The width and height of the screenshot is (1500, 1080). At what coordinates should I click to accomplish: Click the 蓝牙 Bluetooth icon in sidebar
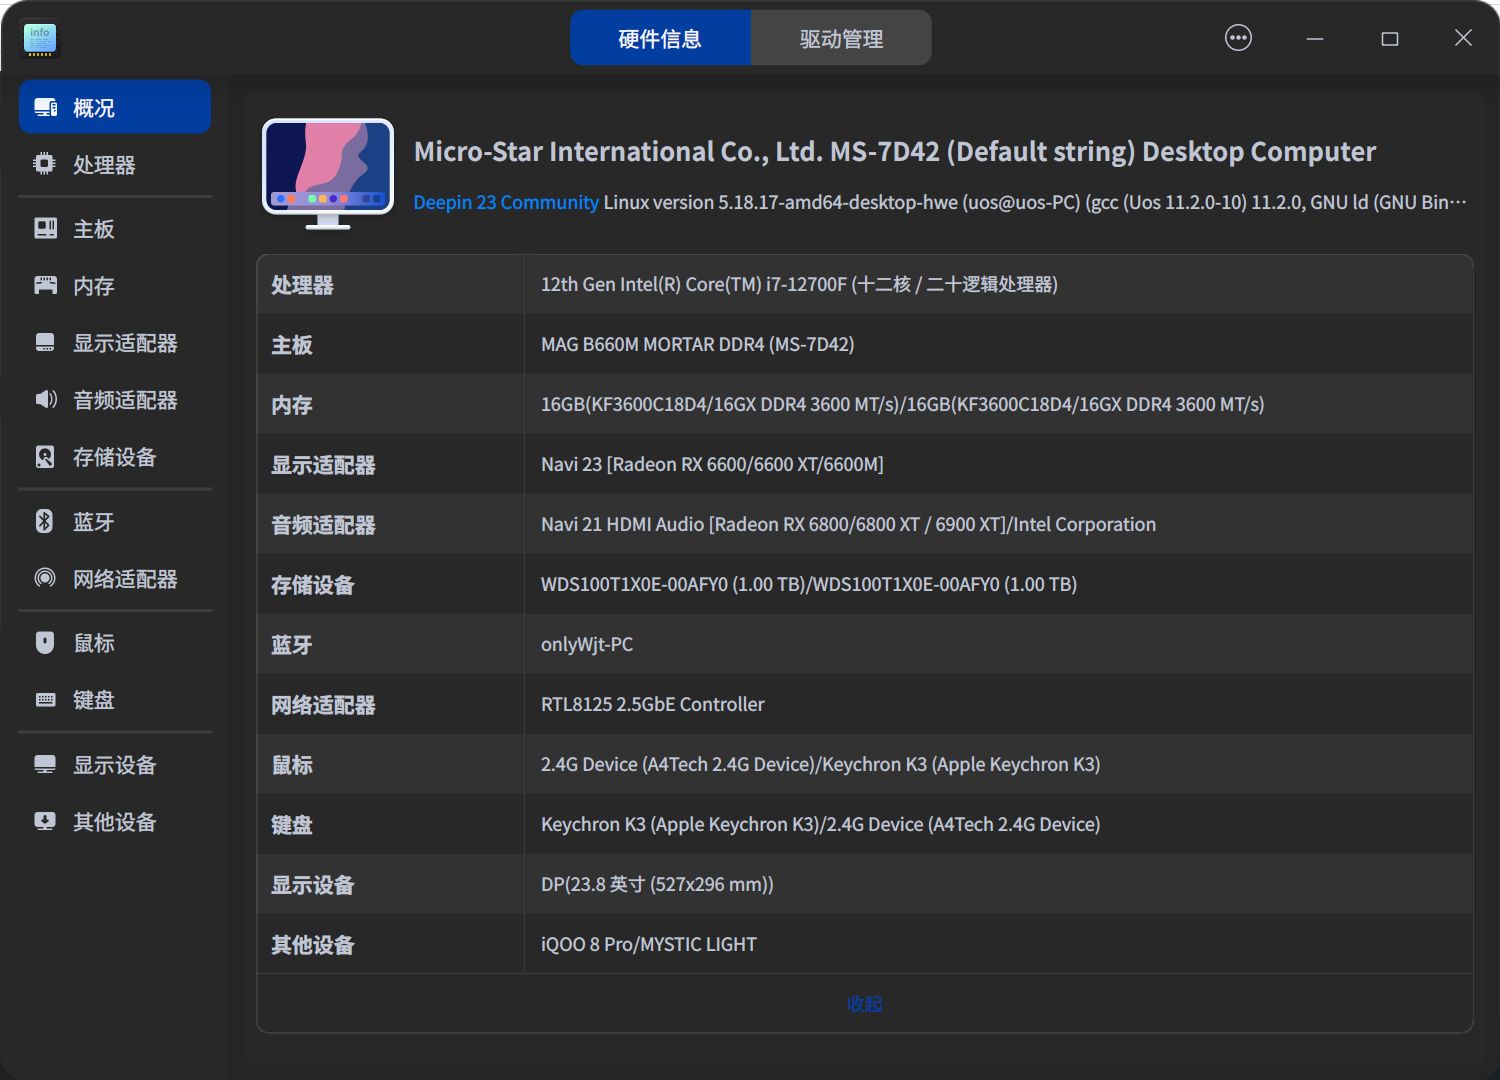(45, 521)
